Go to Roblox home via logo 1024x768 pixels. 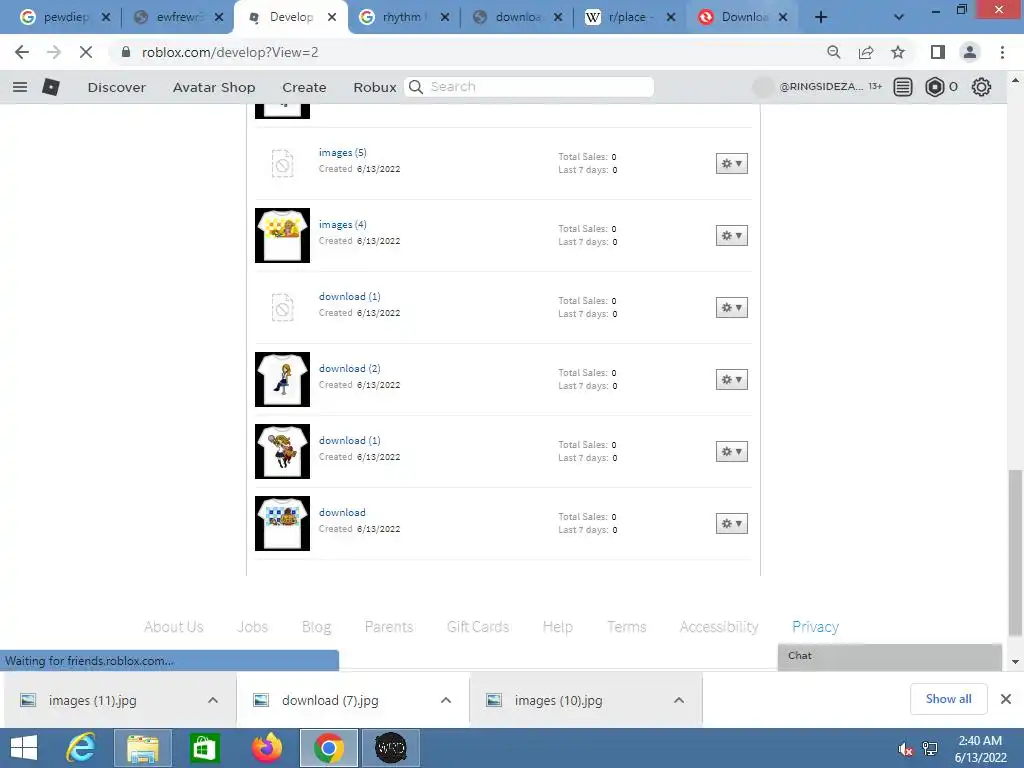click(x=51, y=87)
